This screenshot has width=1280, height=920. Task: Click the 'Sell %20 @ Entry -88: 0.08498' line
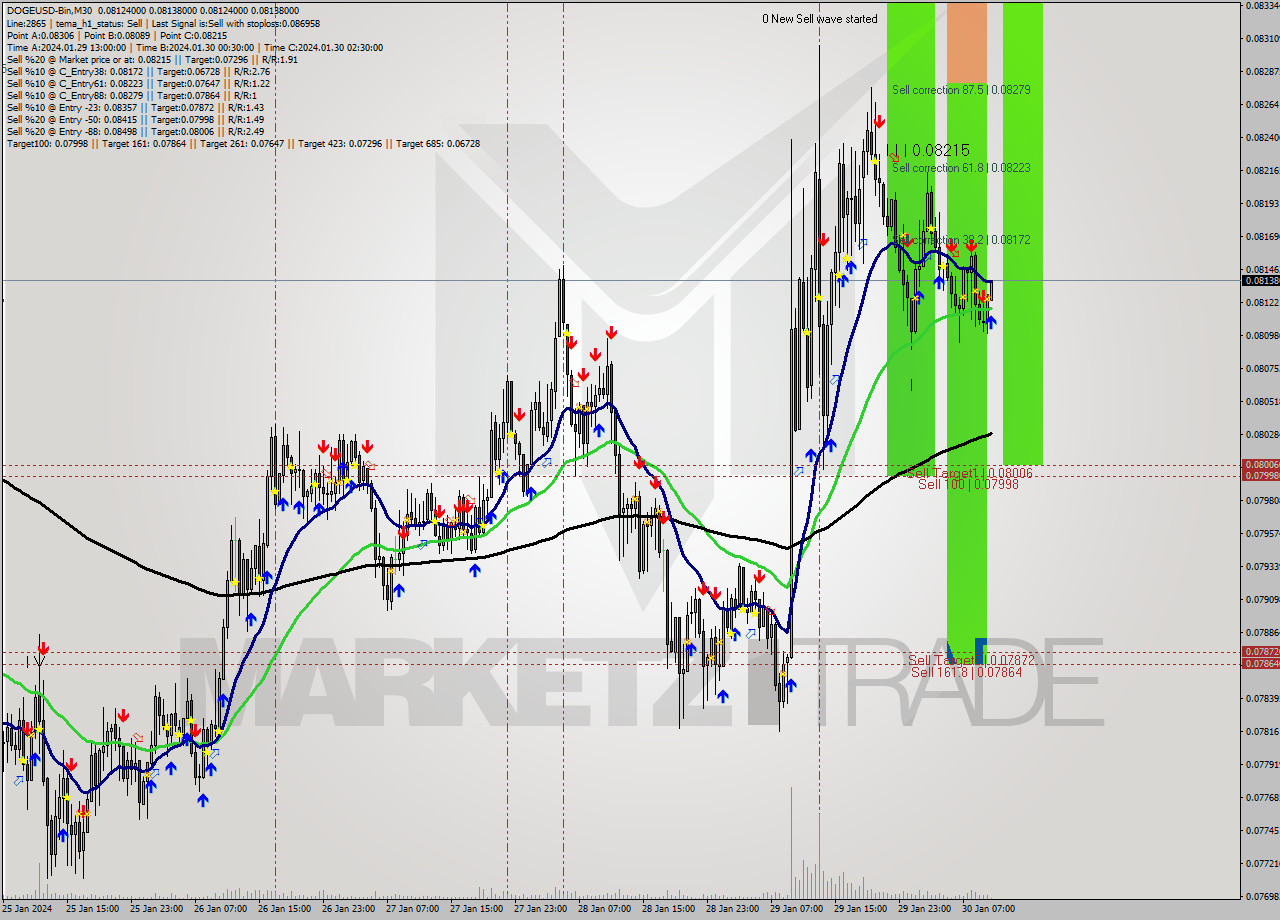135,131
